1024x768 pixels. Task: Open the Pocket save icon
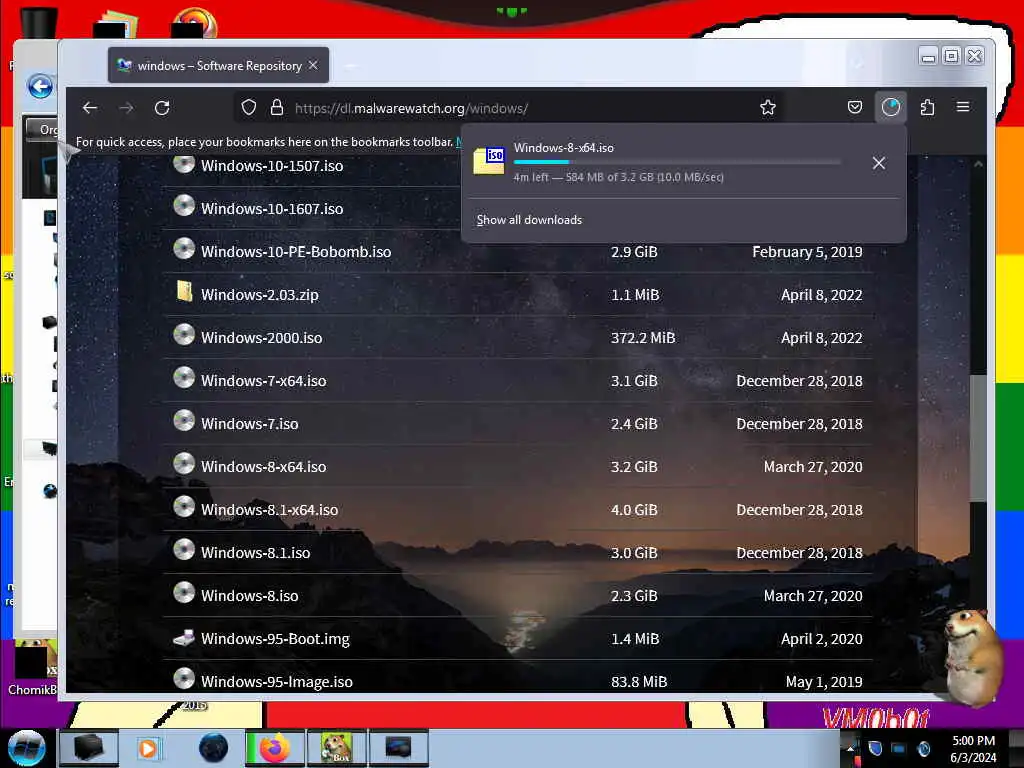click(855, 107)
